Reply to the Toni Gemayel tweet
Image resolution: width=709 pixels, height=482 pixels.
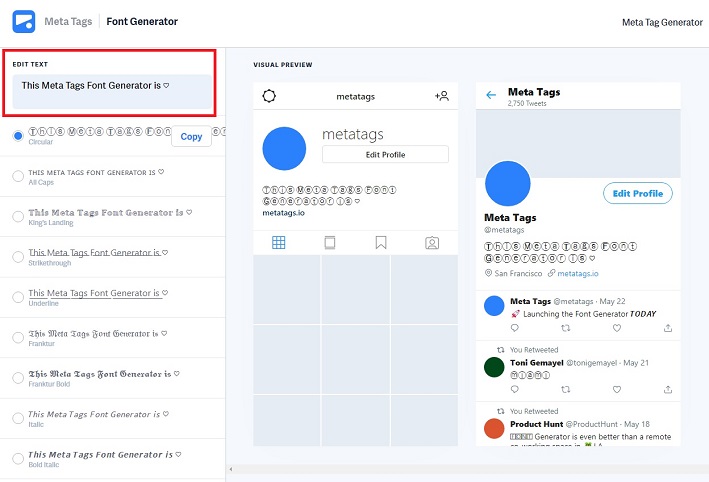[x=515, y=389]
